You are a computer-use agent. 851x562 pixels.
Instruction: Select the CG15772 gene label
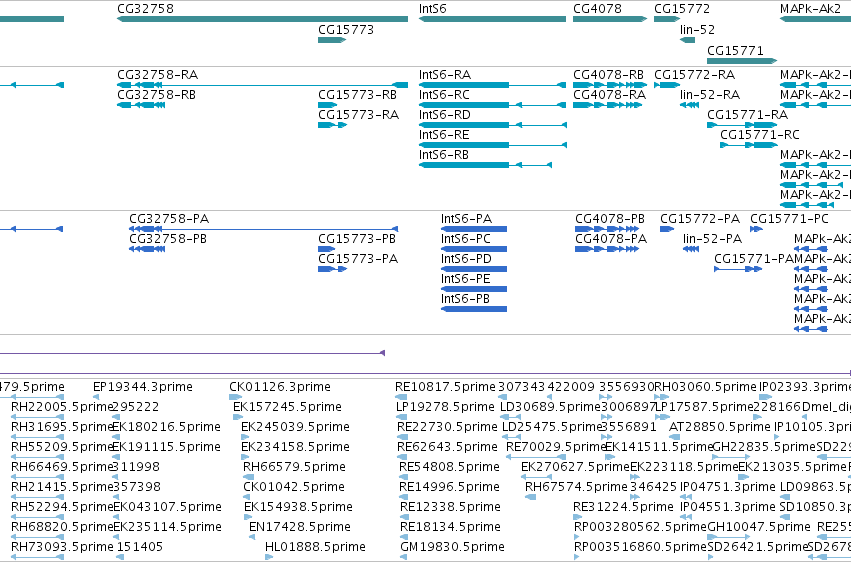pyautogui.click(x=682, y=9)
